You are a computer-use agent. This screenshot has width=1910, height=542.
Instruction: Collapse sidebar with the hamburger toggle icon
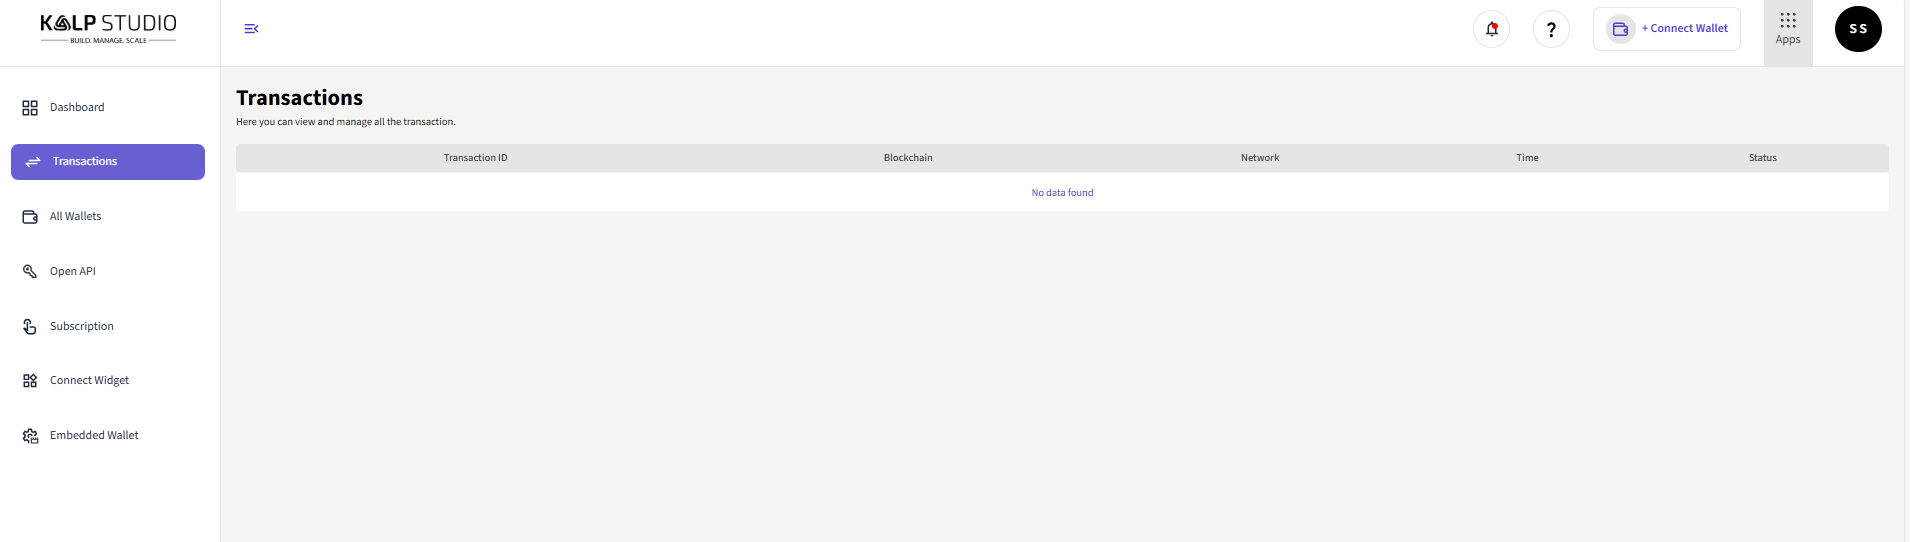[x=251, y=29]
